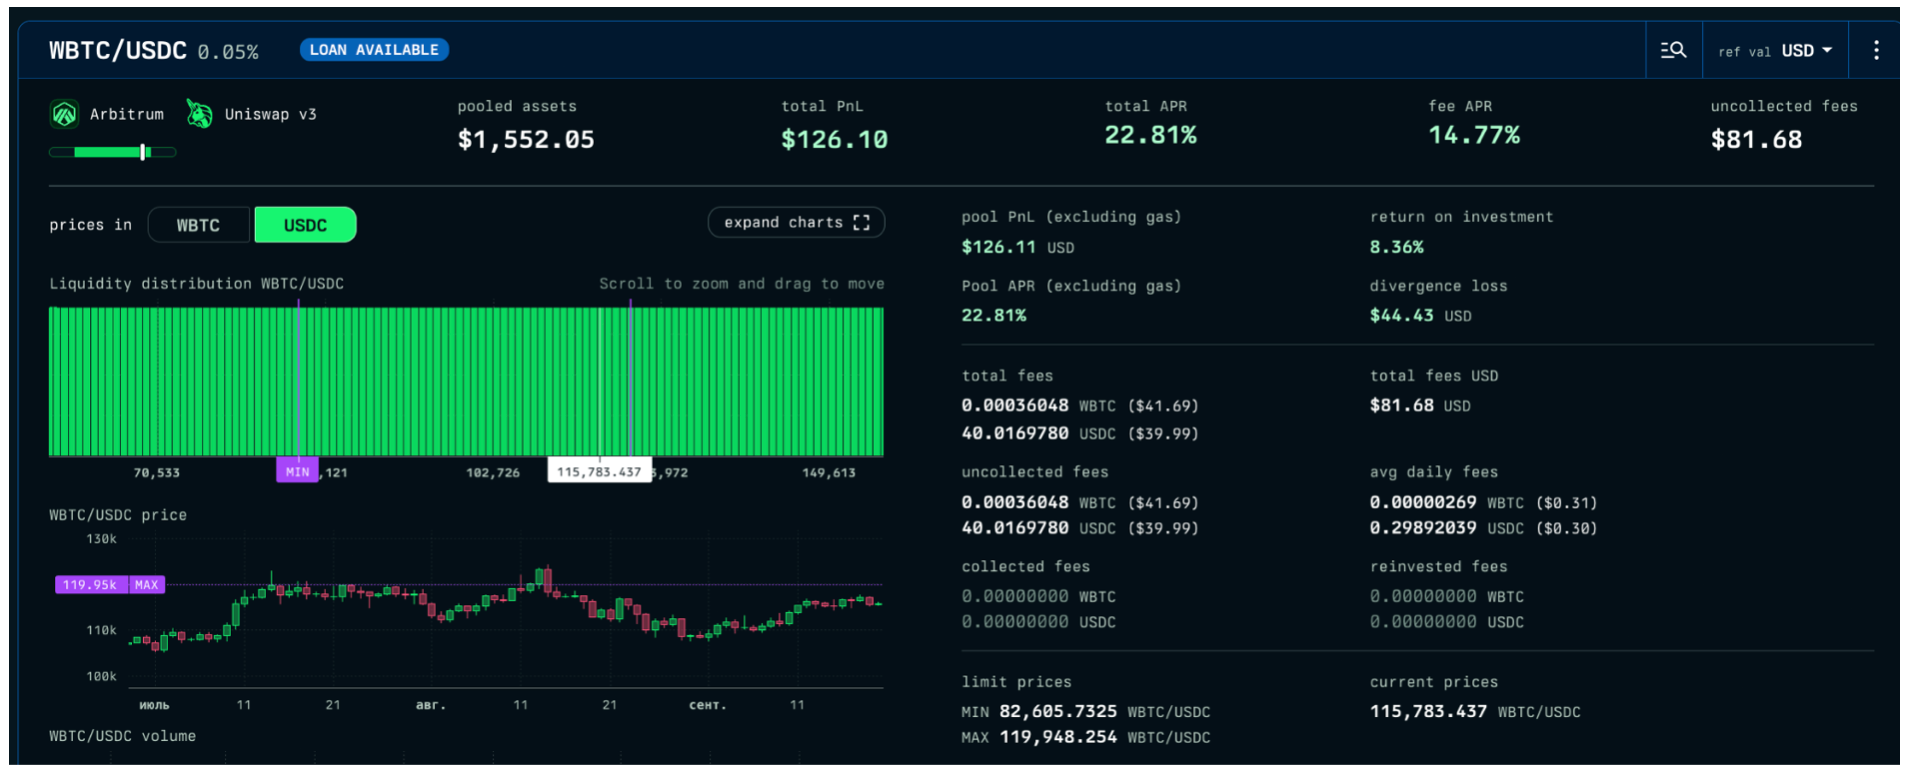Click the Arbitrum network logo icon
The image size is (1910, 772).
[x=64, y=114]
